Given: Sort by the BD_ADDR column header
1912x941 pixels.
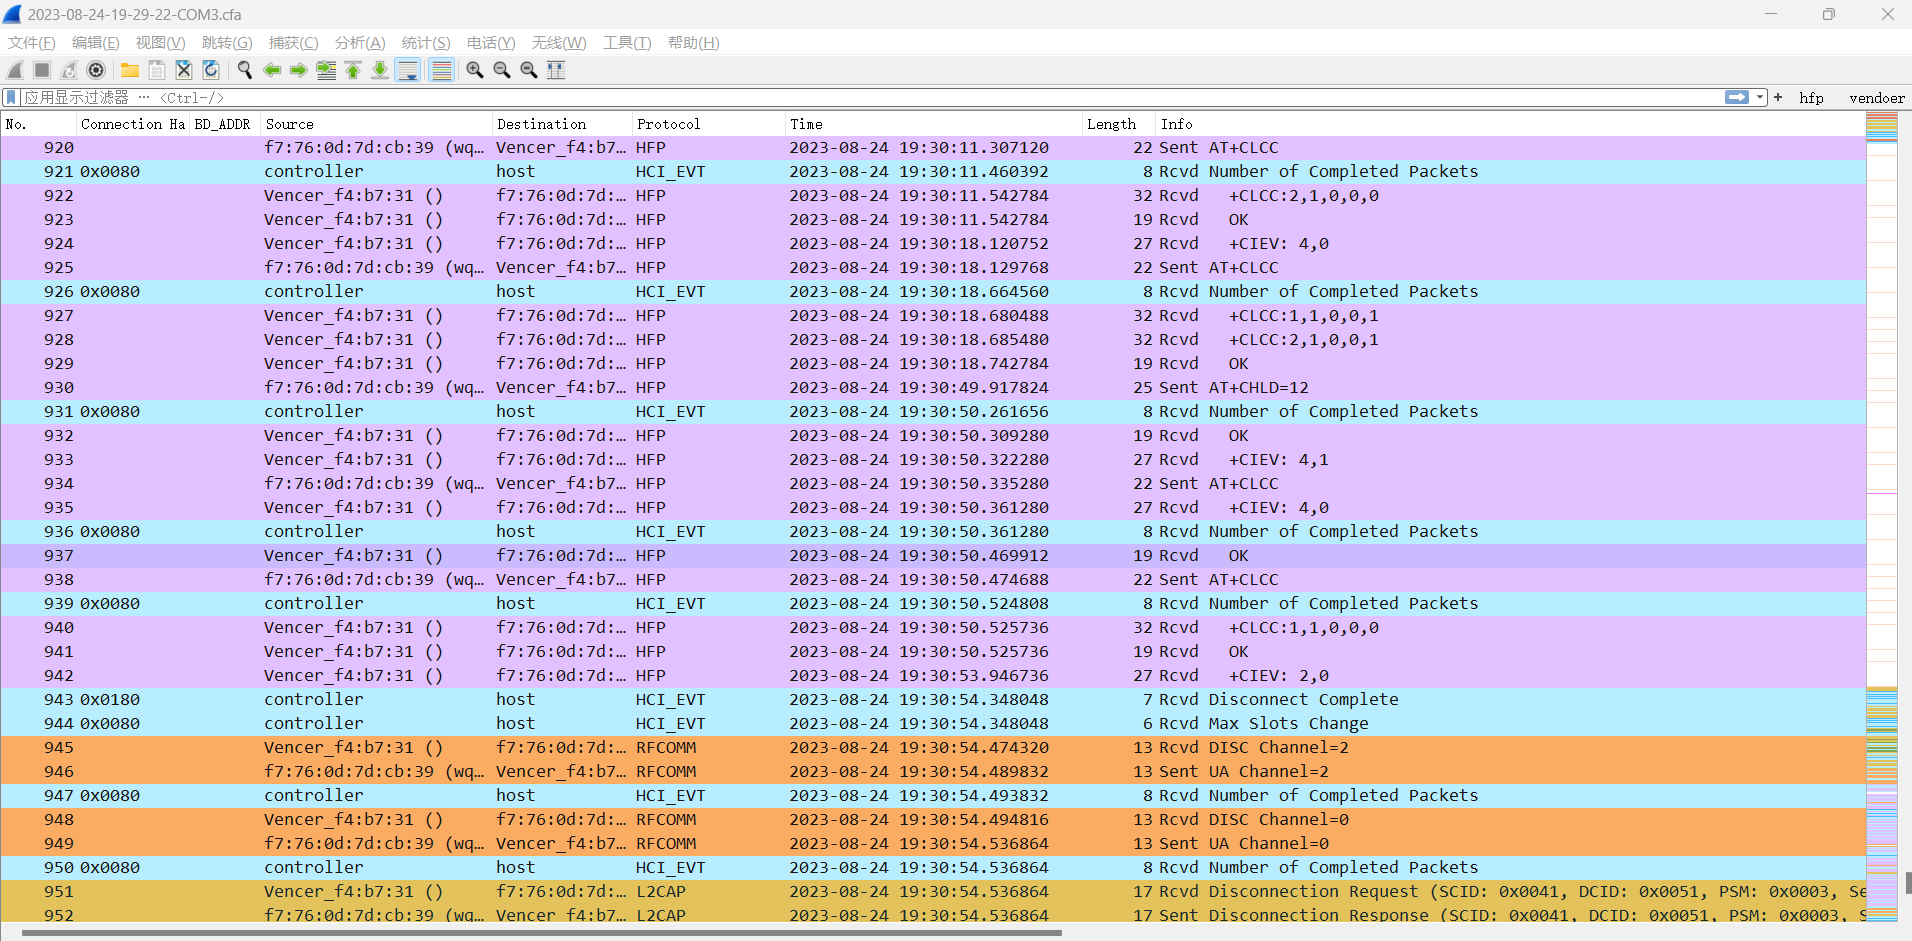Looking at the screenshot, I should [x=224, y=124].
